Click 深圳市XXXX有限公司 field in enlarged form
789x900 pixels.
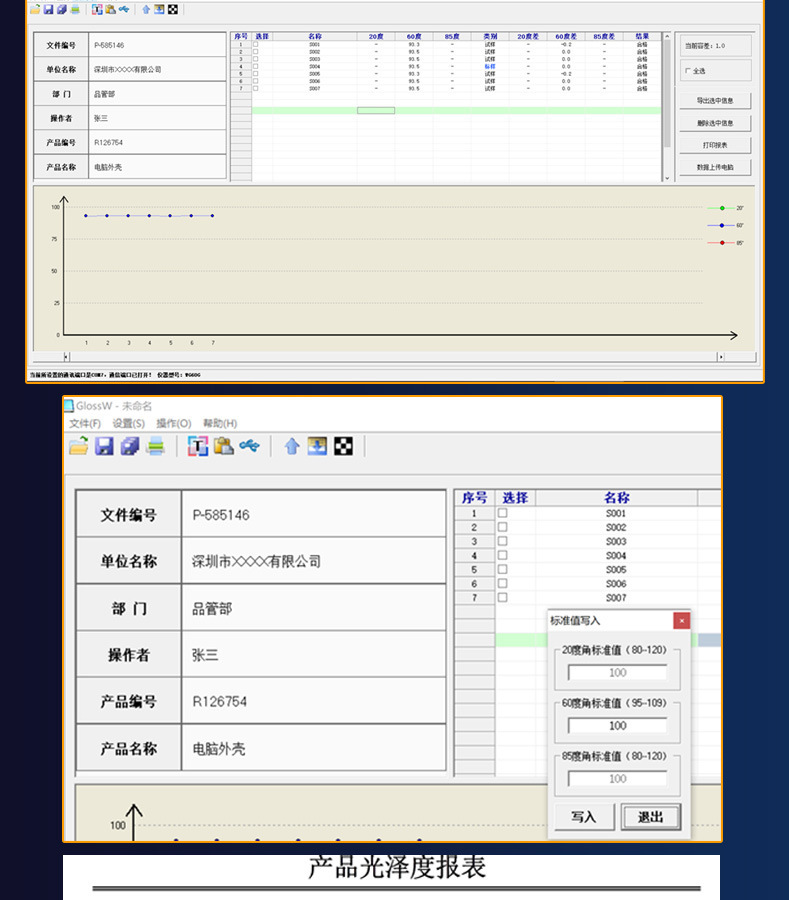point(314,561)
